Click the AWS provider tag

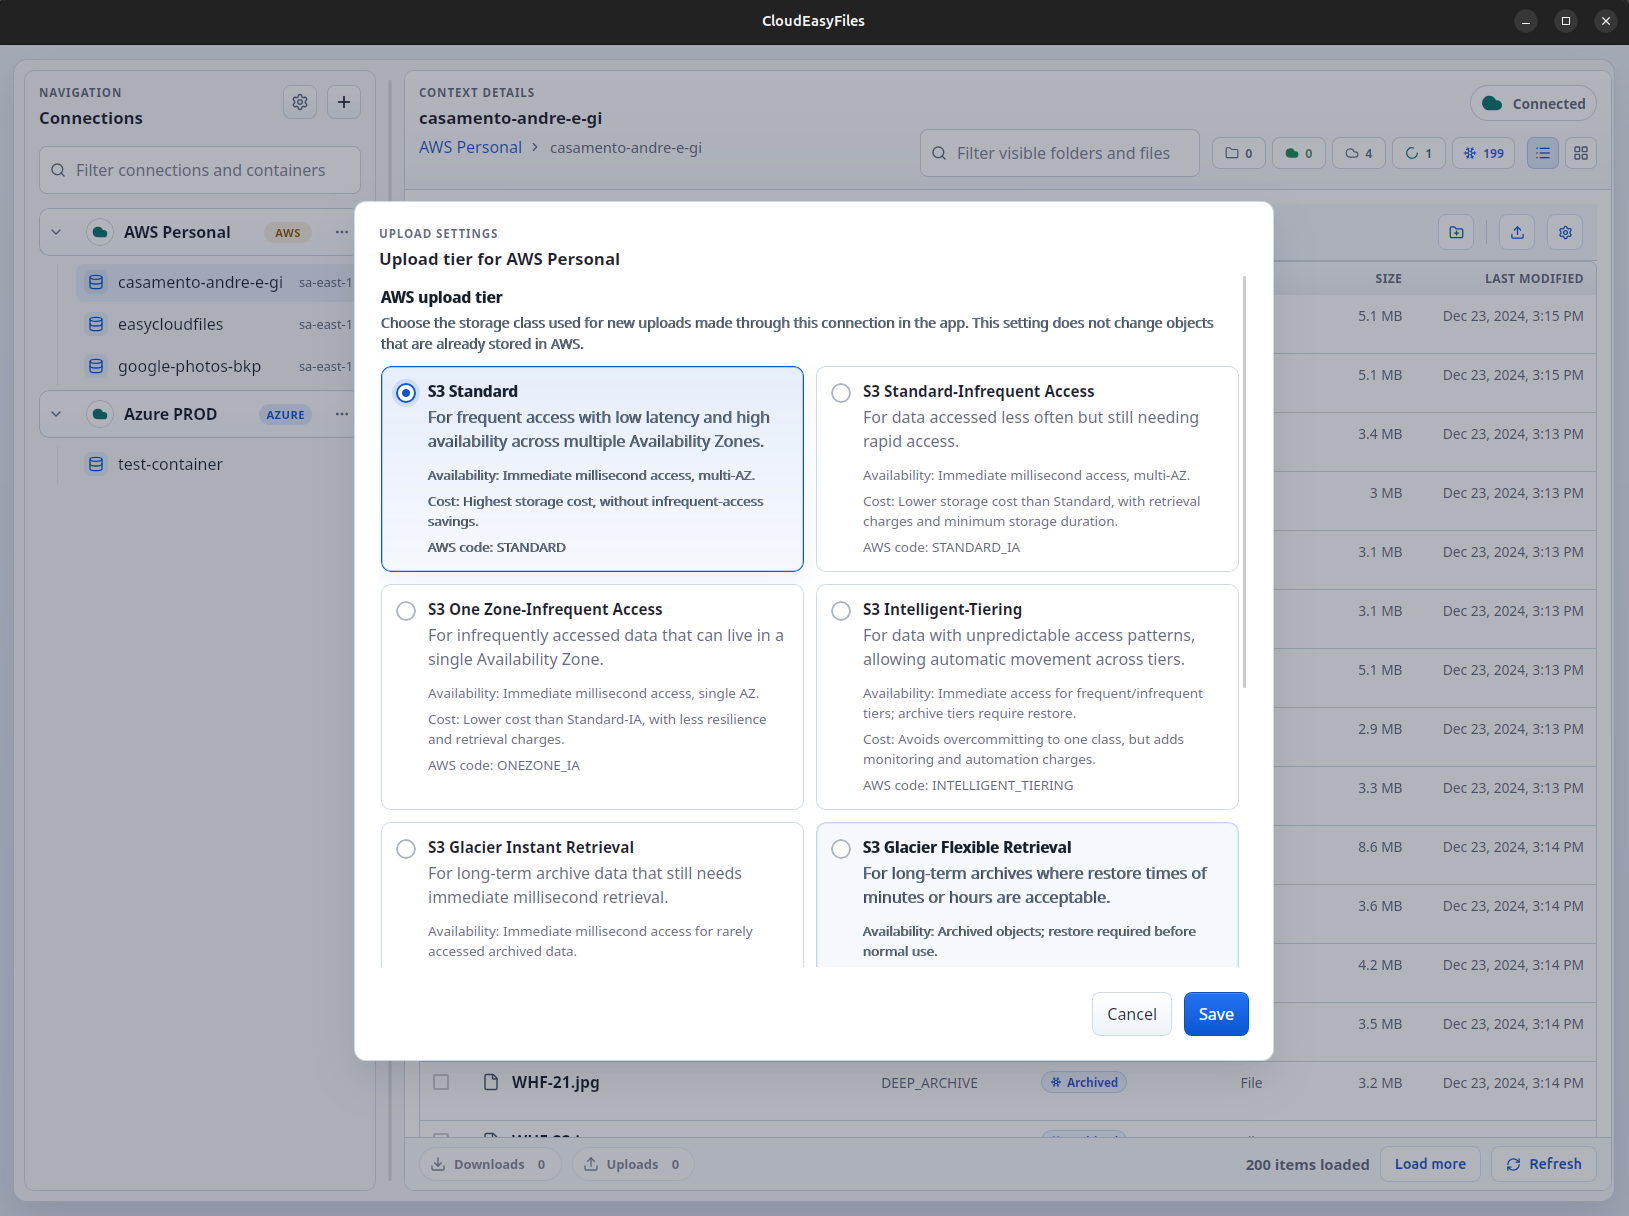click(x=288, y=232)
